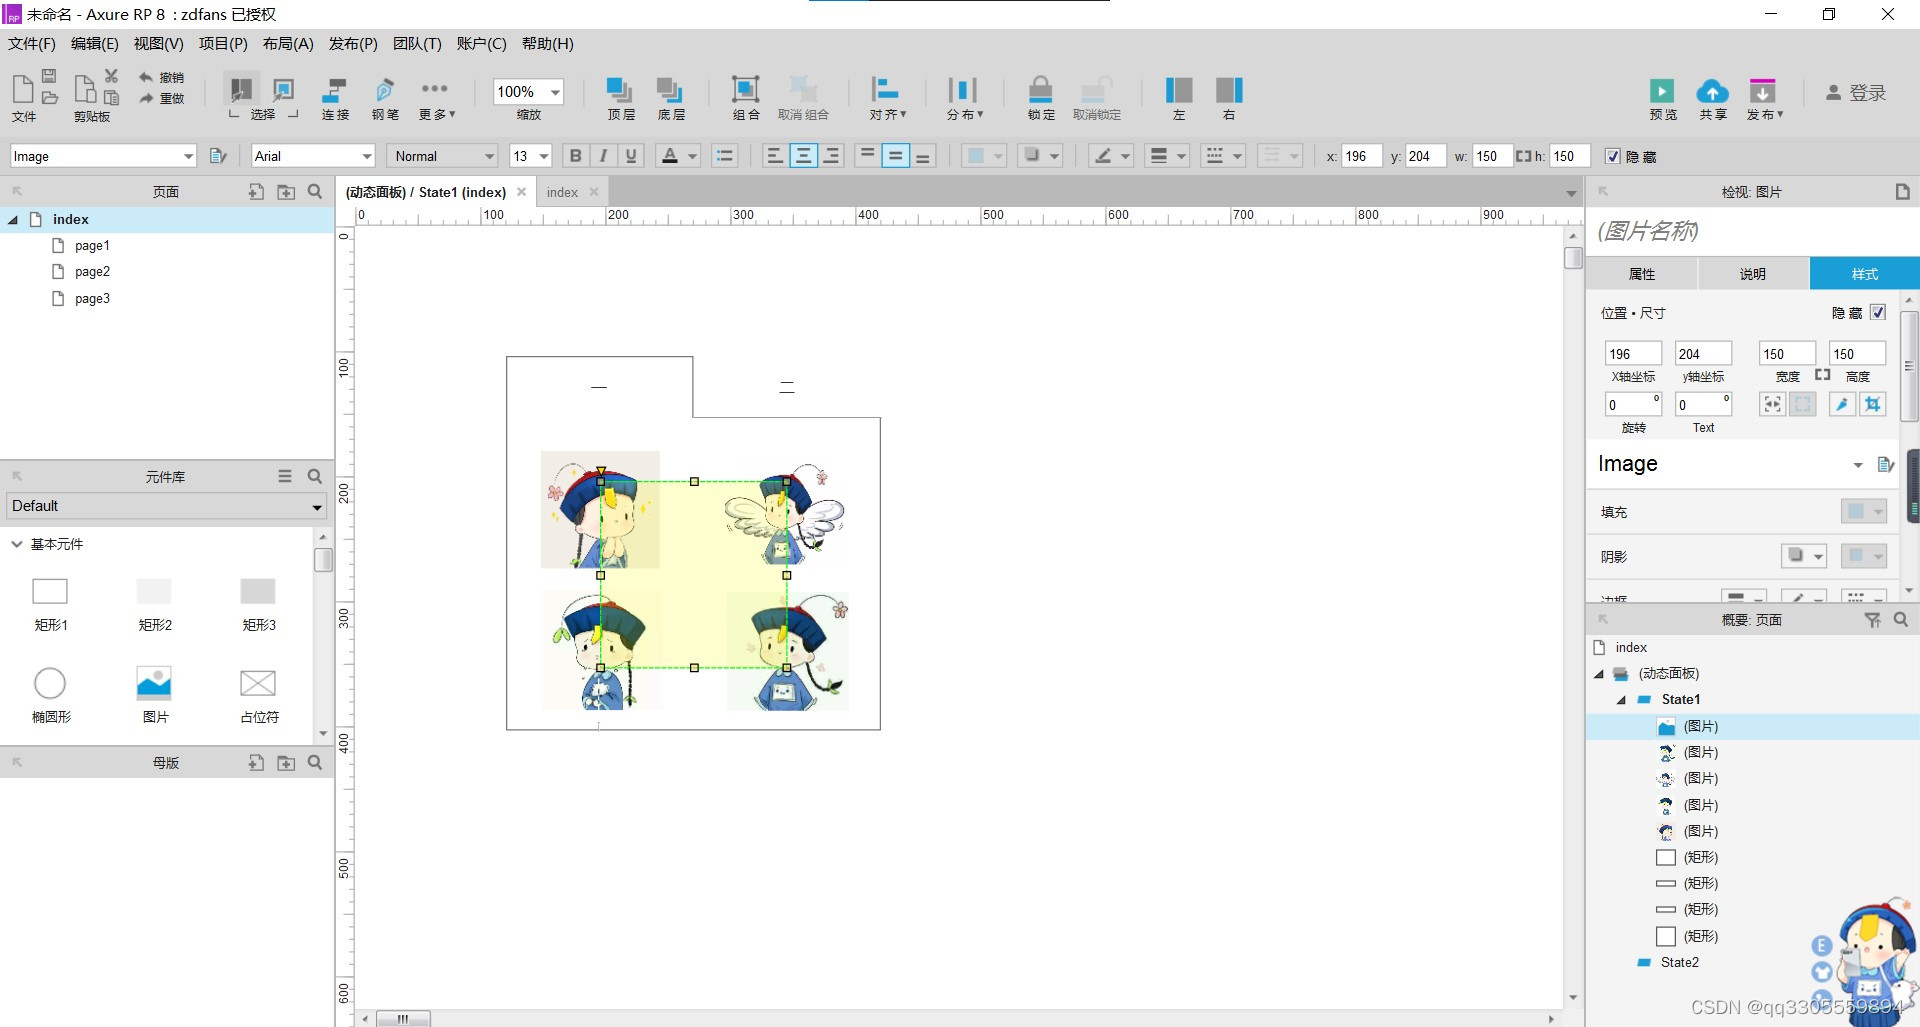The width and height of the screenshot is (1920, 1027).
Task: Toggle left panel (左) icon
Action: [x=1179, y=90]
